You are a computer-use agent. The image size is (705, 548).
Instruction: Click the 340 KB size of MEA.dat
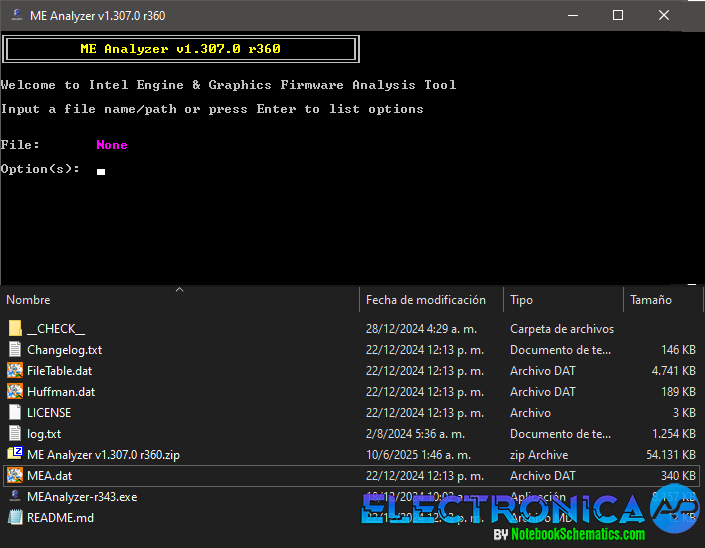678,476
